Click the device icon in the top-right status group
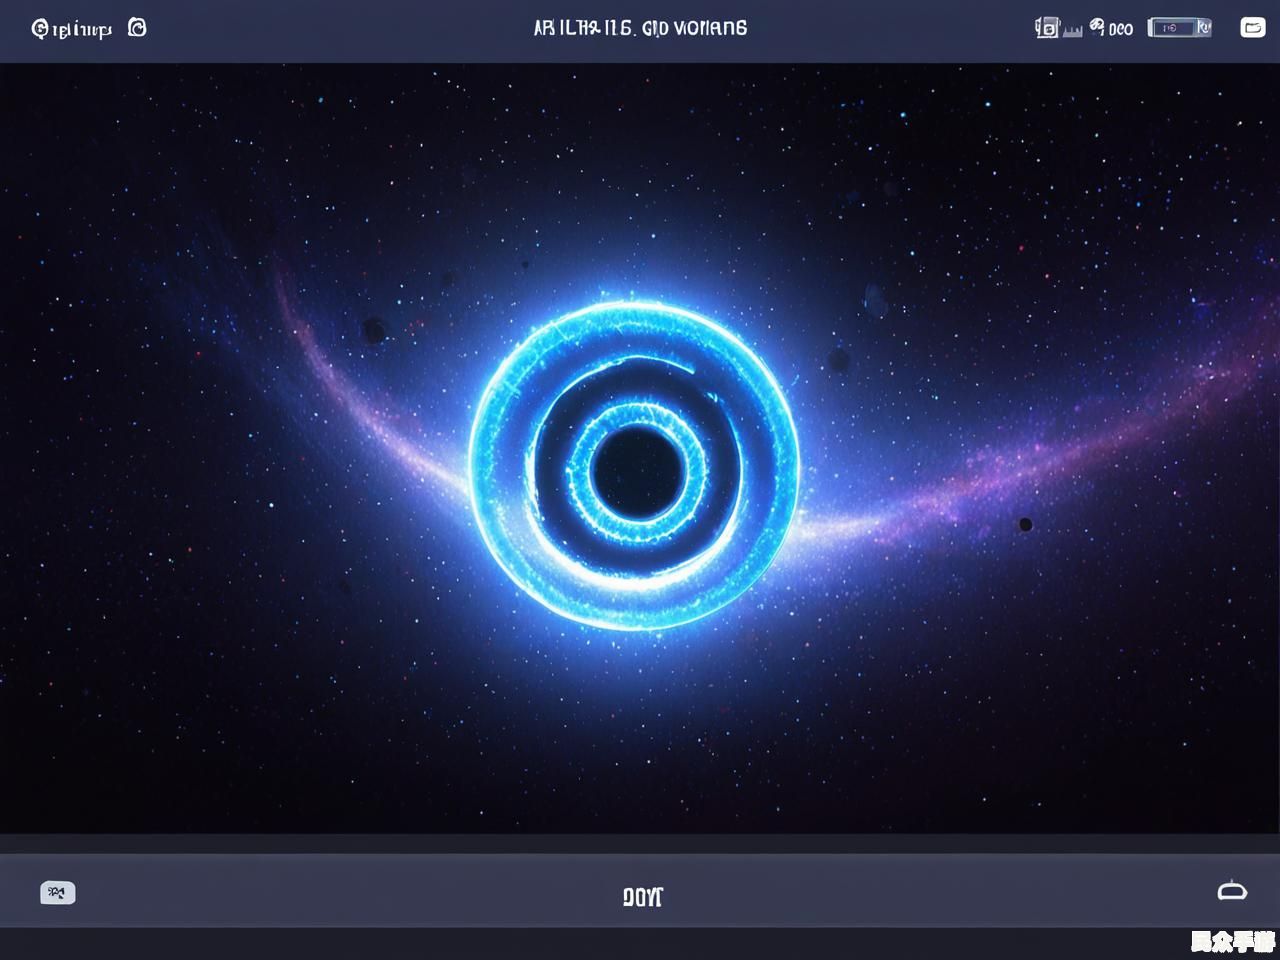 click(x=1046, y=28)
